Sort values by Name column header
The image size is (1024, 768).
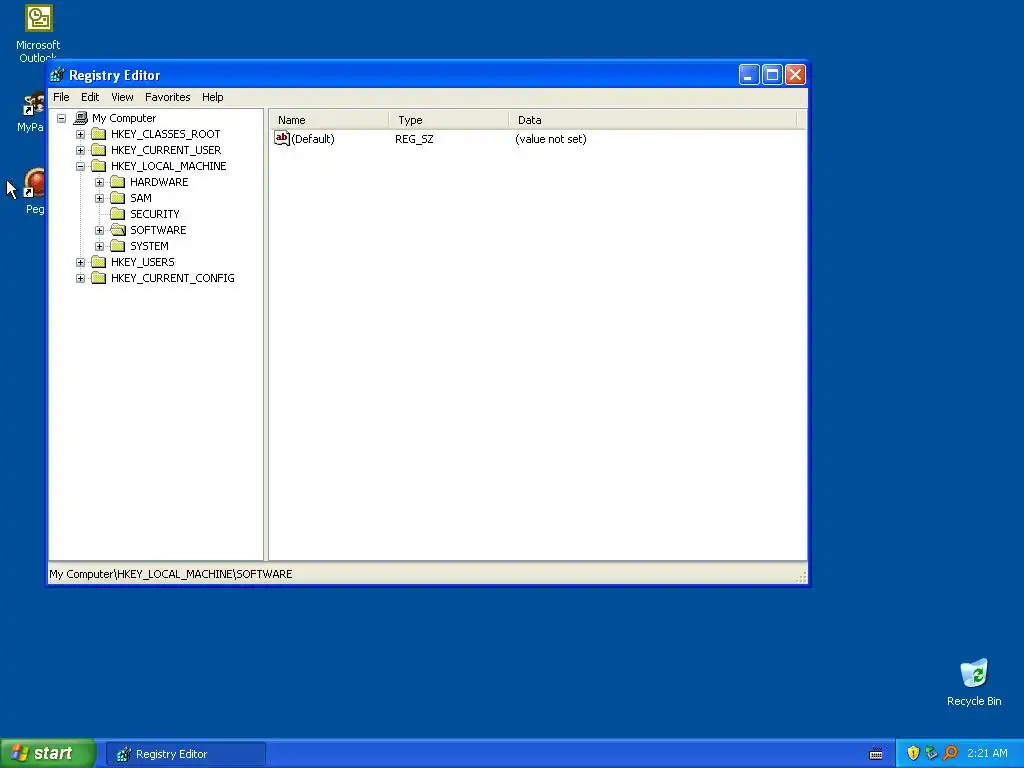click(x=329, y=120)
